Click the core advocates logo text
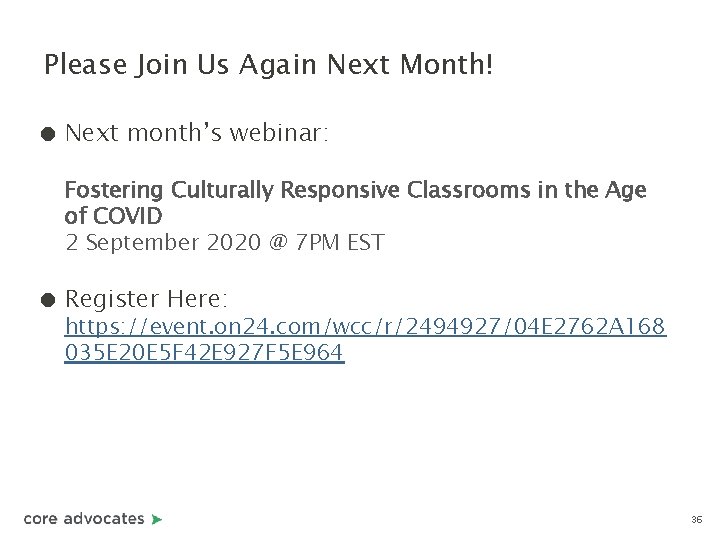This screenshot has height=540, width=720. tap(84, 518)
